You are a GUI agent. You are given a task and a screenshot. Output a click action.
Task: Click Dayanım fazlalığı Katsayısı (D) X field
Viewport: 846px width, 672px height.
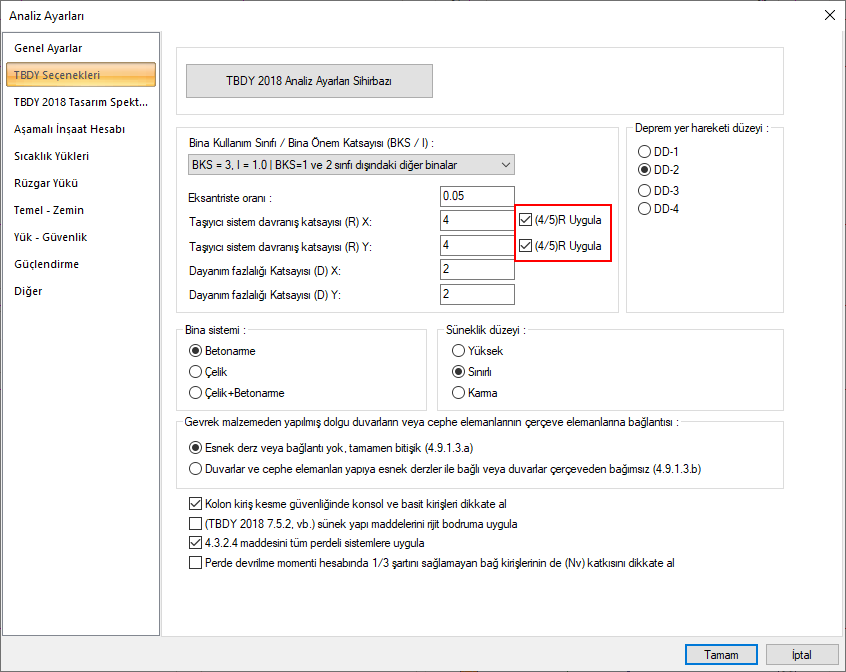click(476, 269)
